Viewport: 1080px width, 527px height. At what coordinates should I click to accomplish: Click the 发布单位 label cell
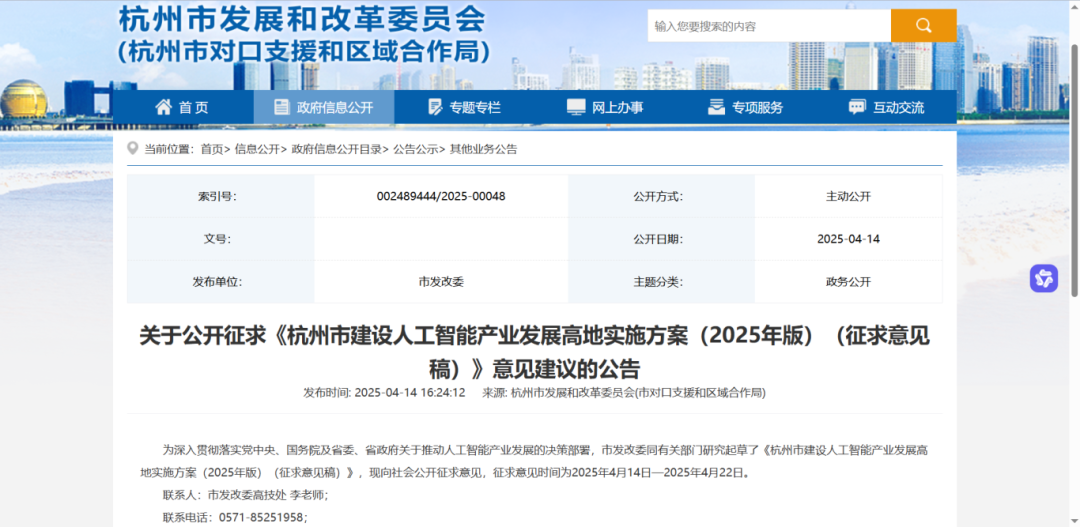[x=220, y=282]
